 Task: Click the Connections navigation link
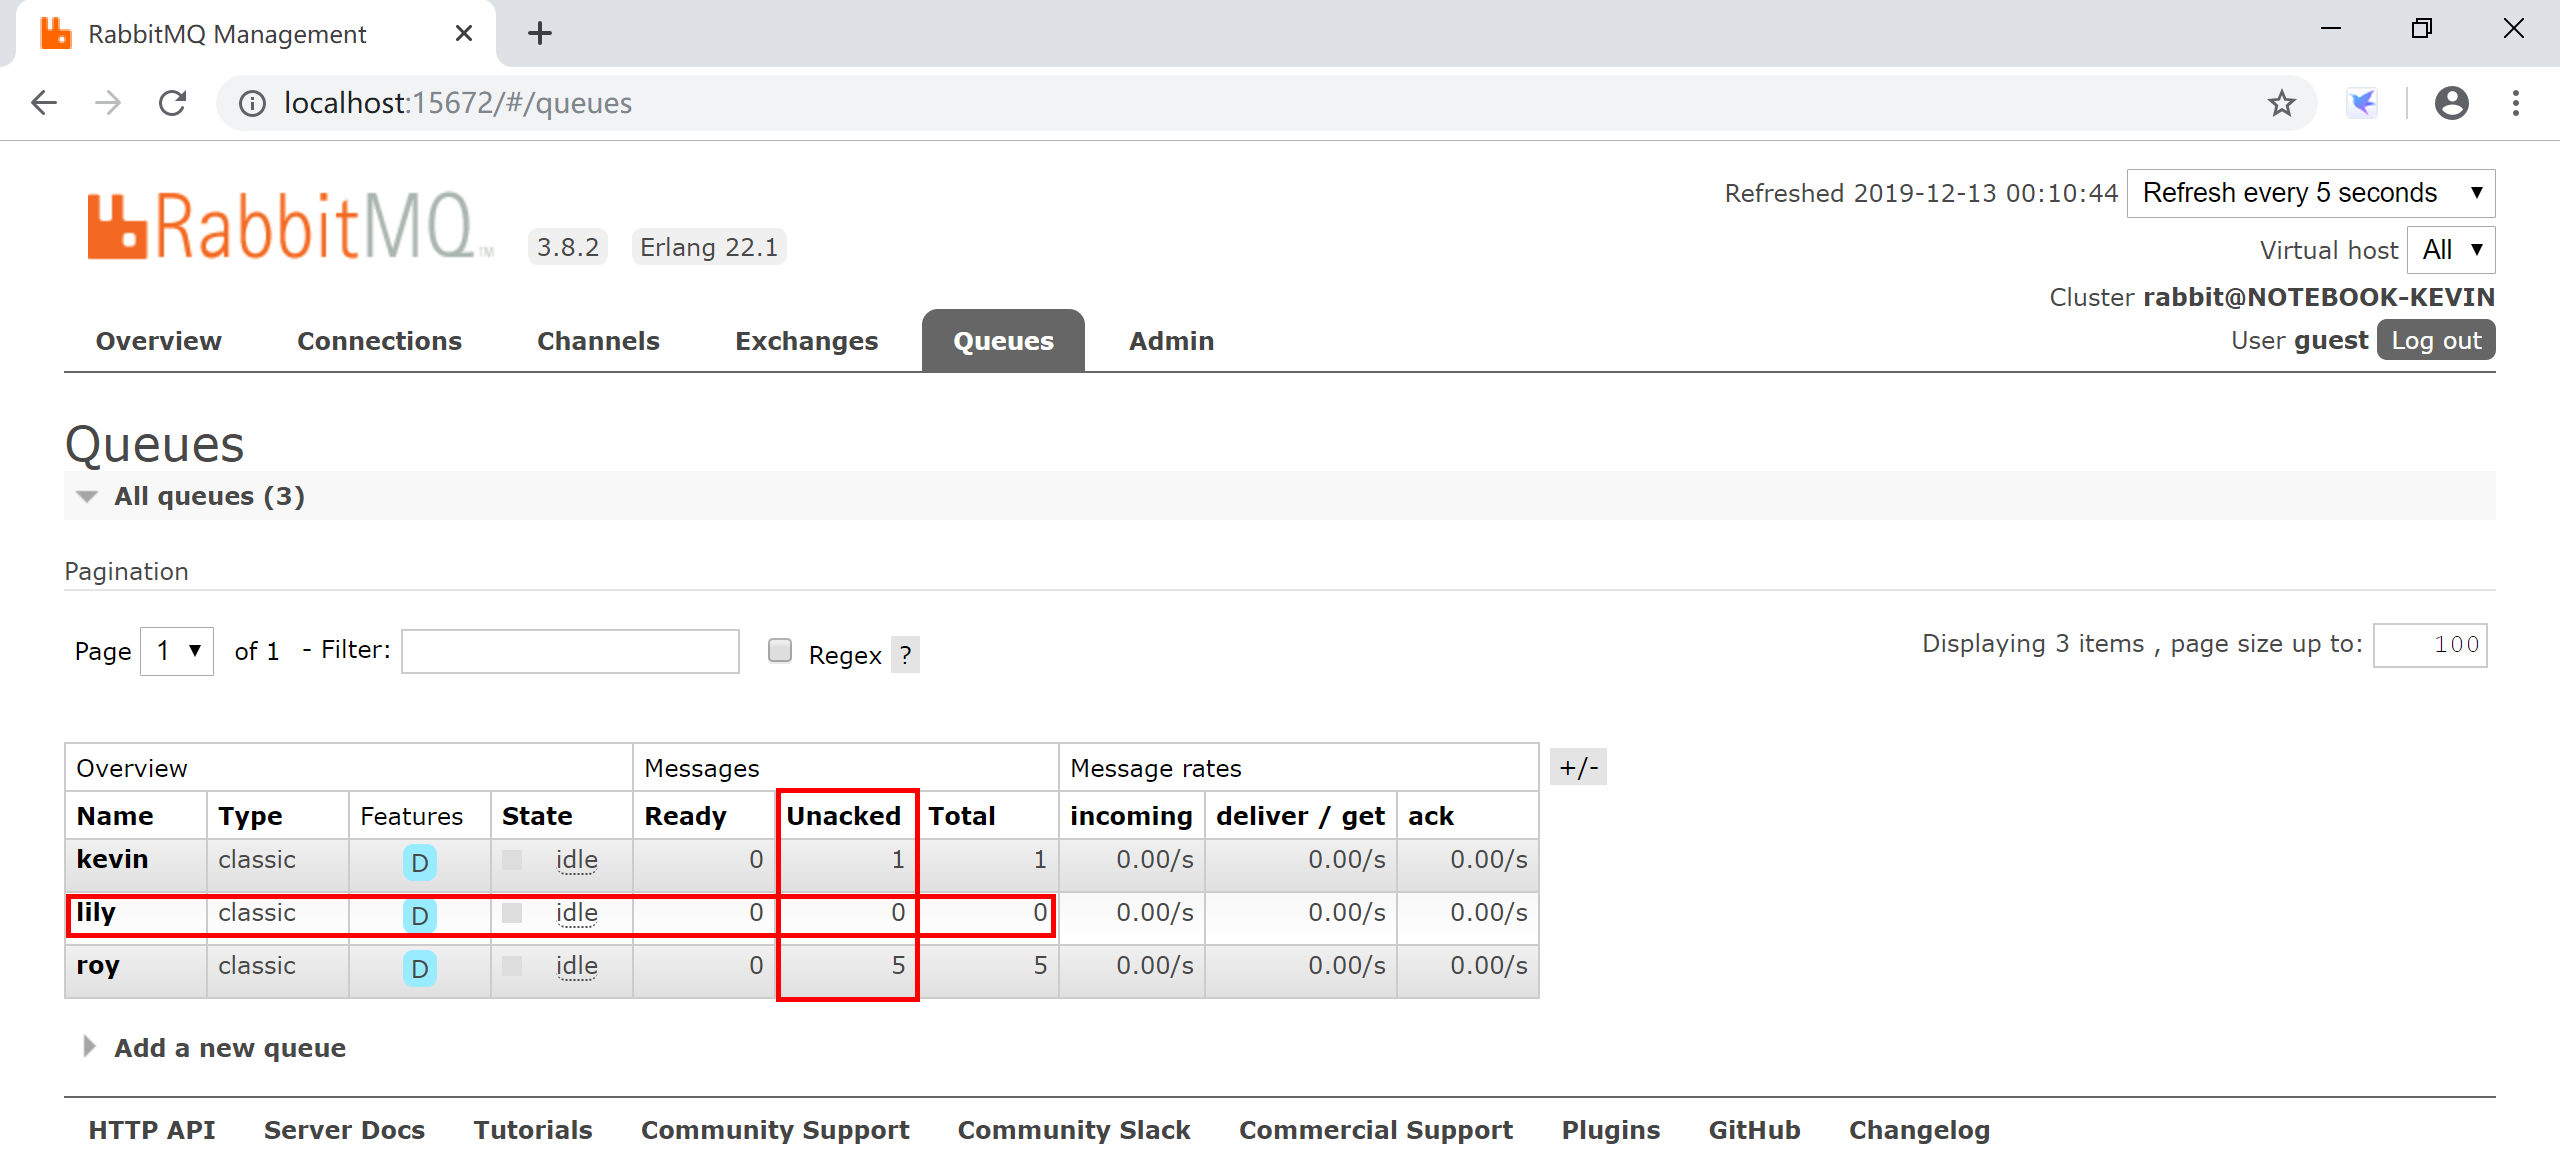point(377,340)
